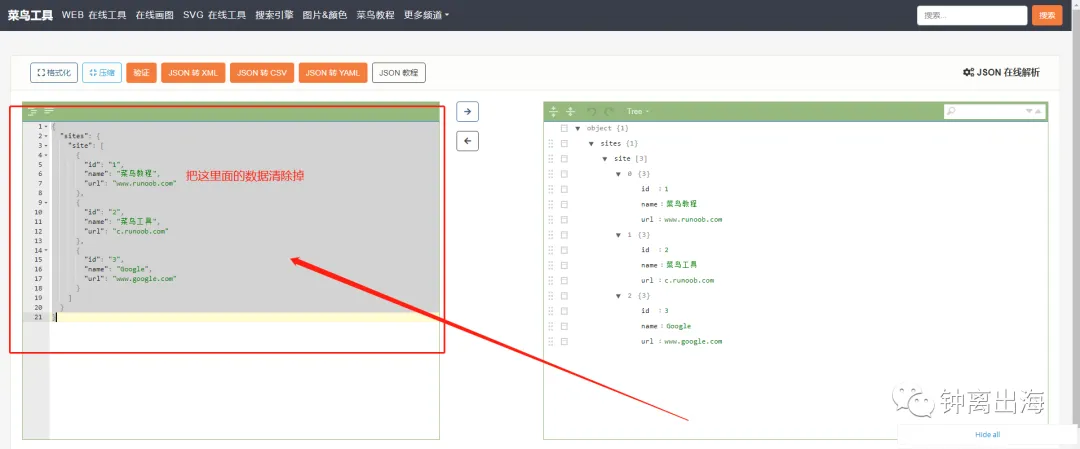Viewport: 1080px width, 449px height.
Task: Click the left arrow transfer button
Action: 468,140
